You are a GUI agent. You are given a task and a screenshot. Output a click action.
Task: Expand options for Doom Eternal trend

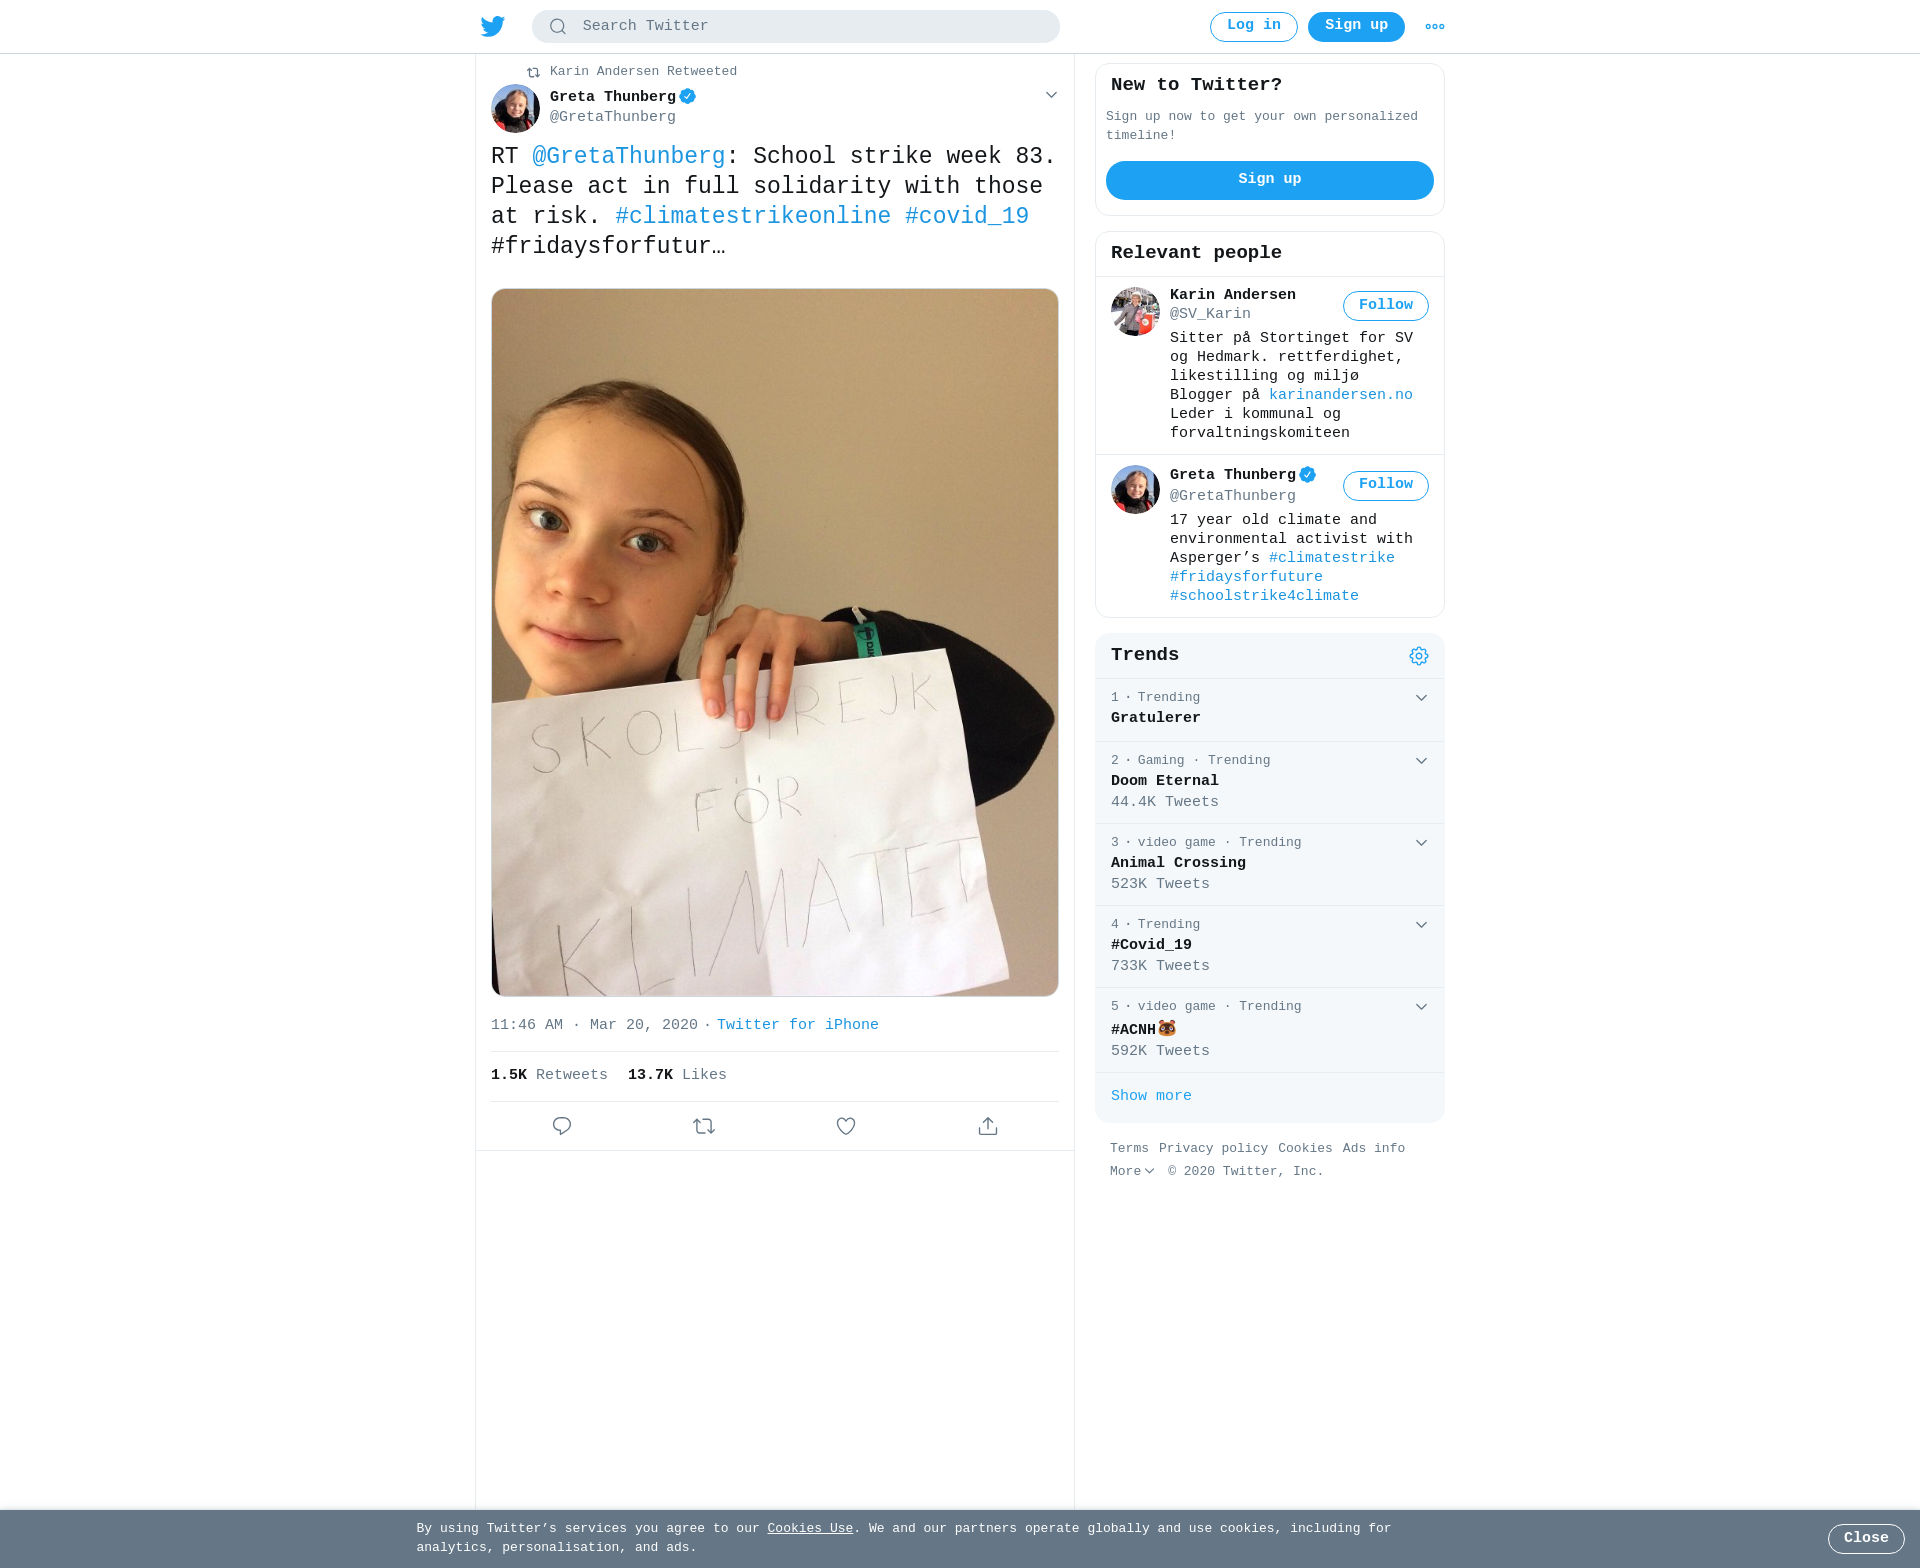1421,761
